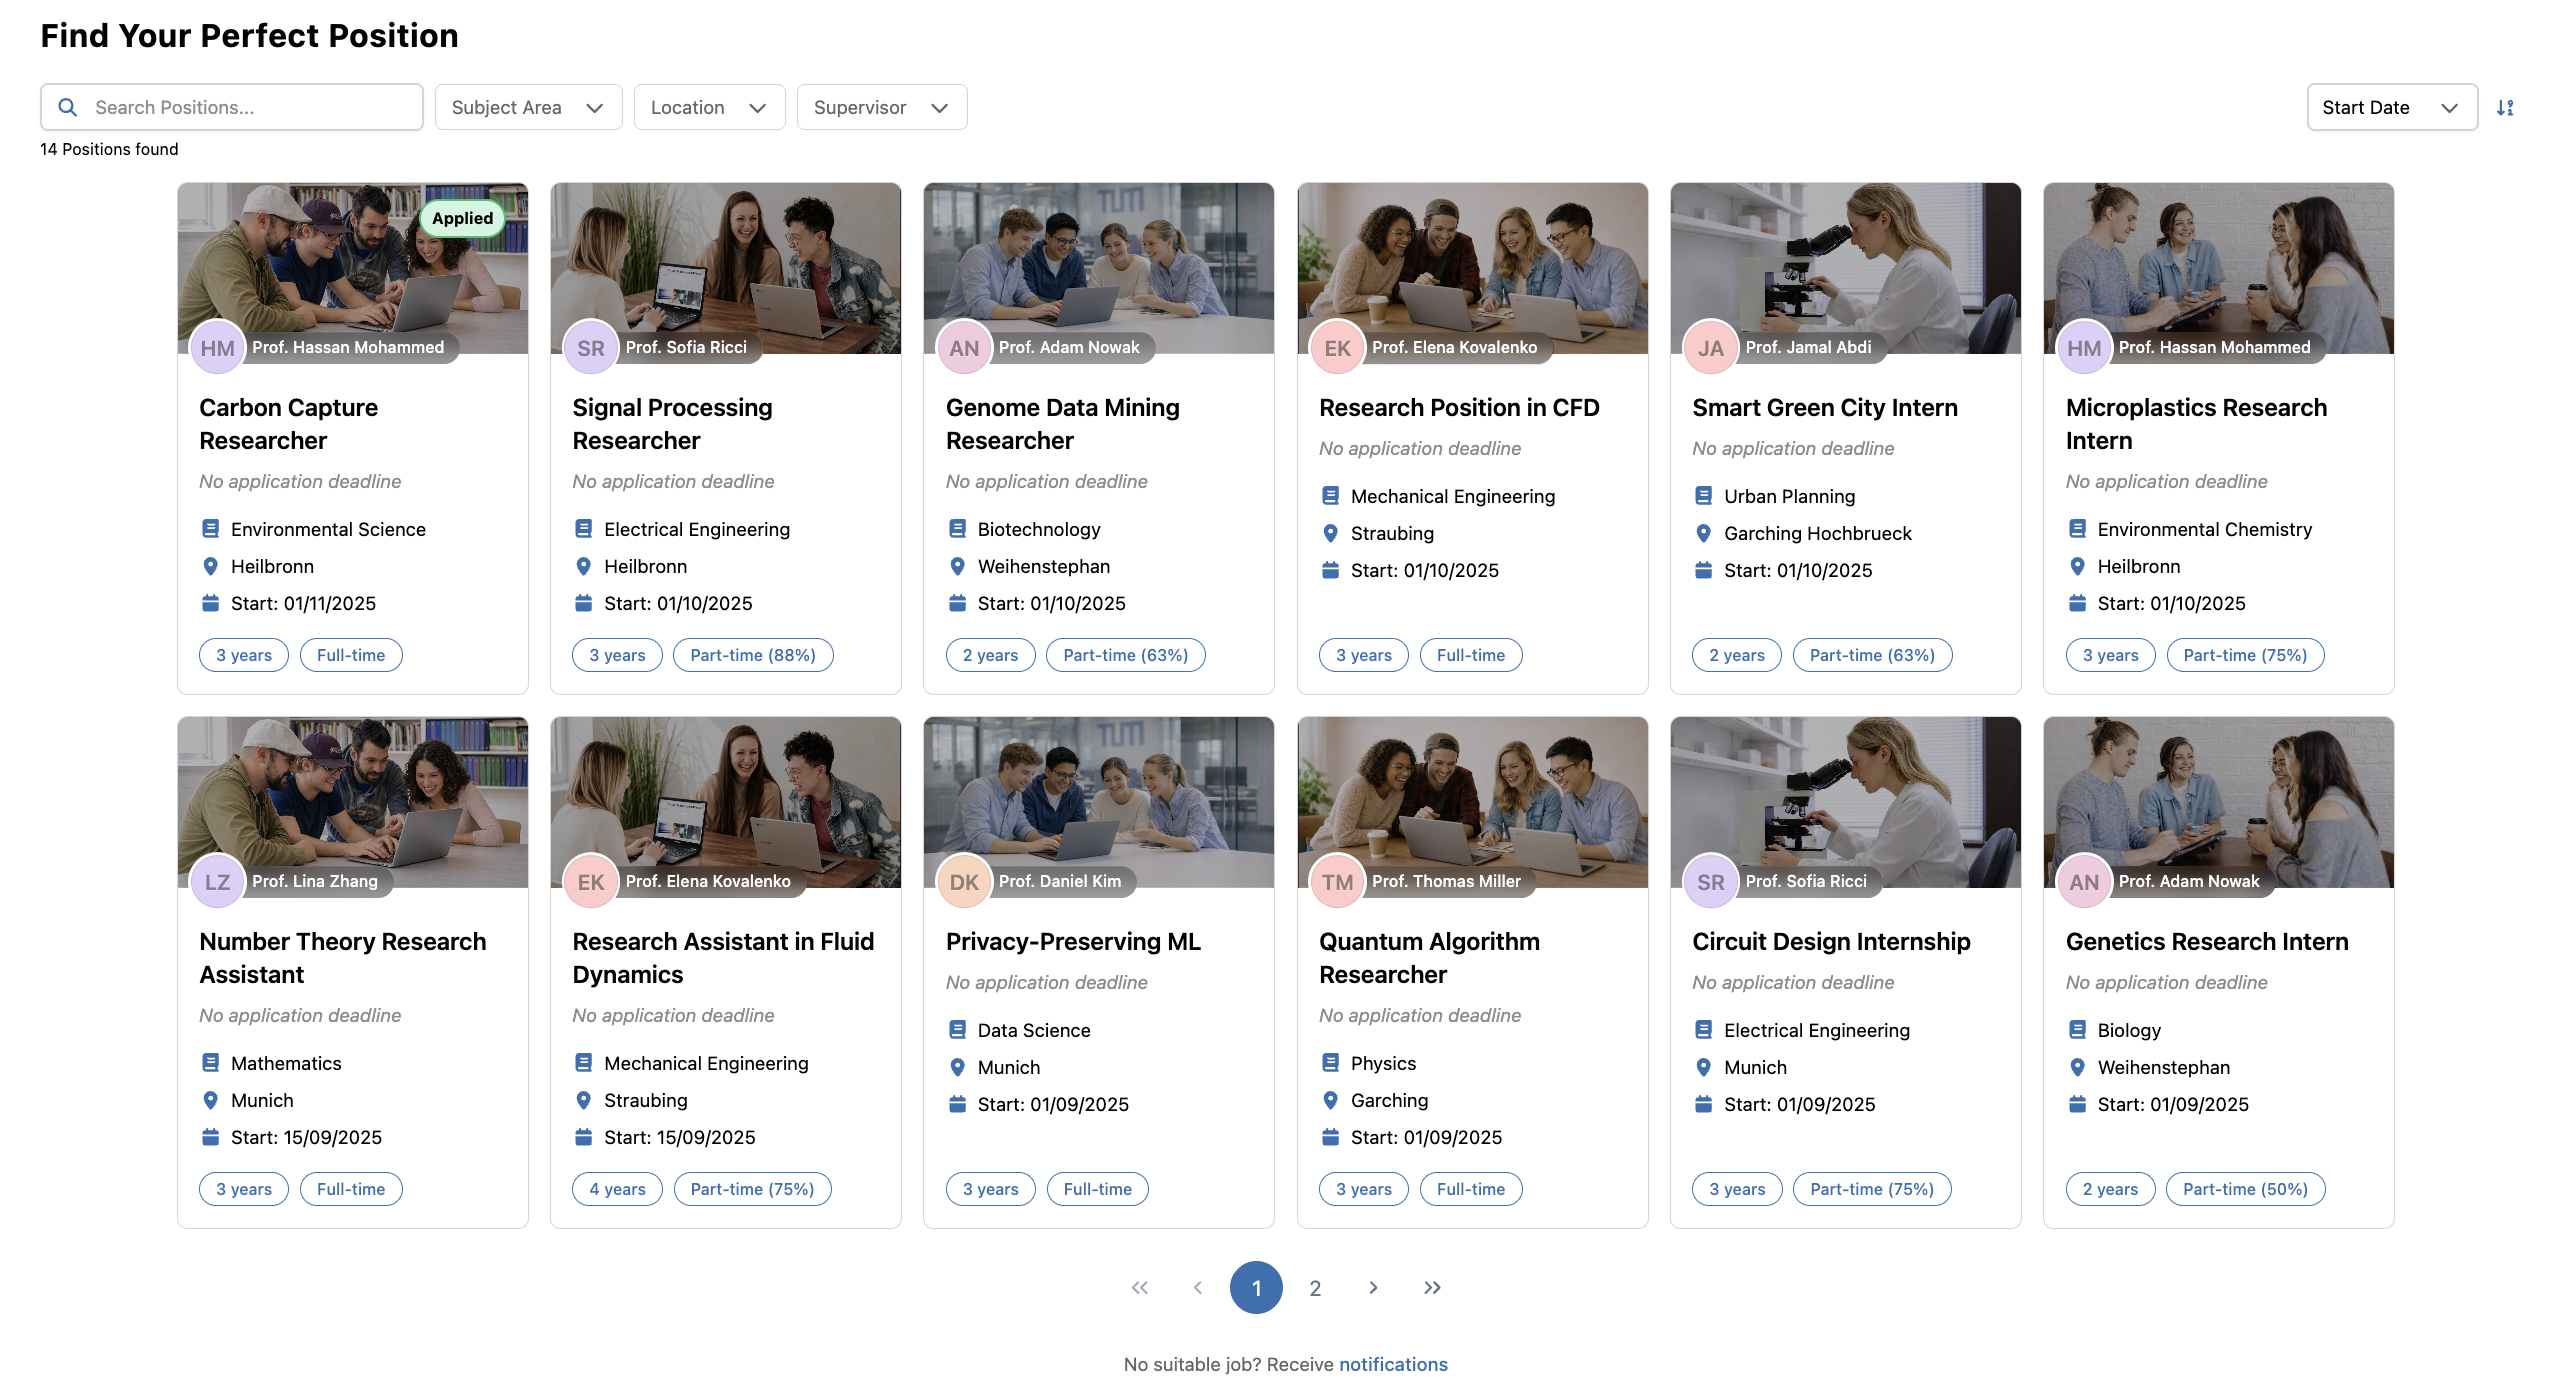Screen dimensions: 2568x1390
Task: Click location pin beside Weihenstephan on Genome card
Action: click(957, 566)
